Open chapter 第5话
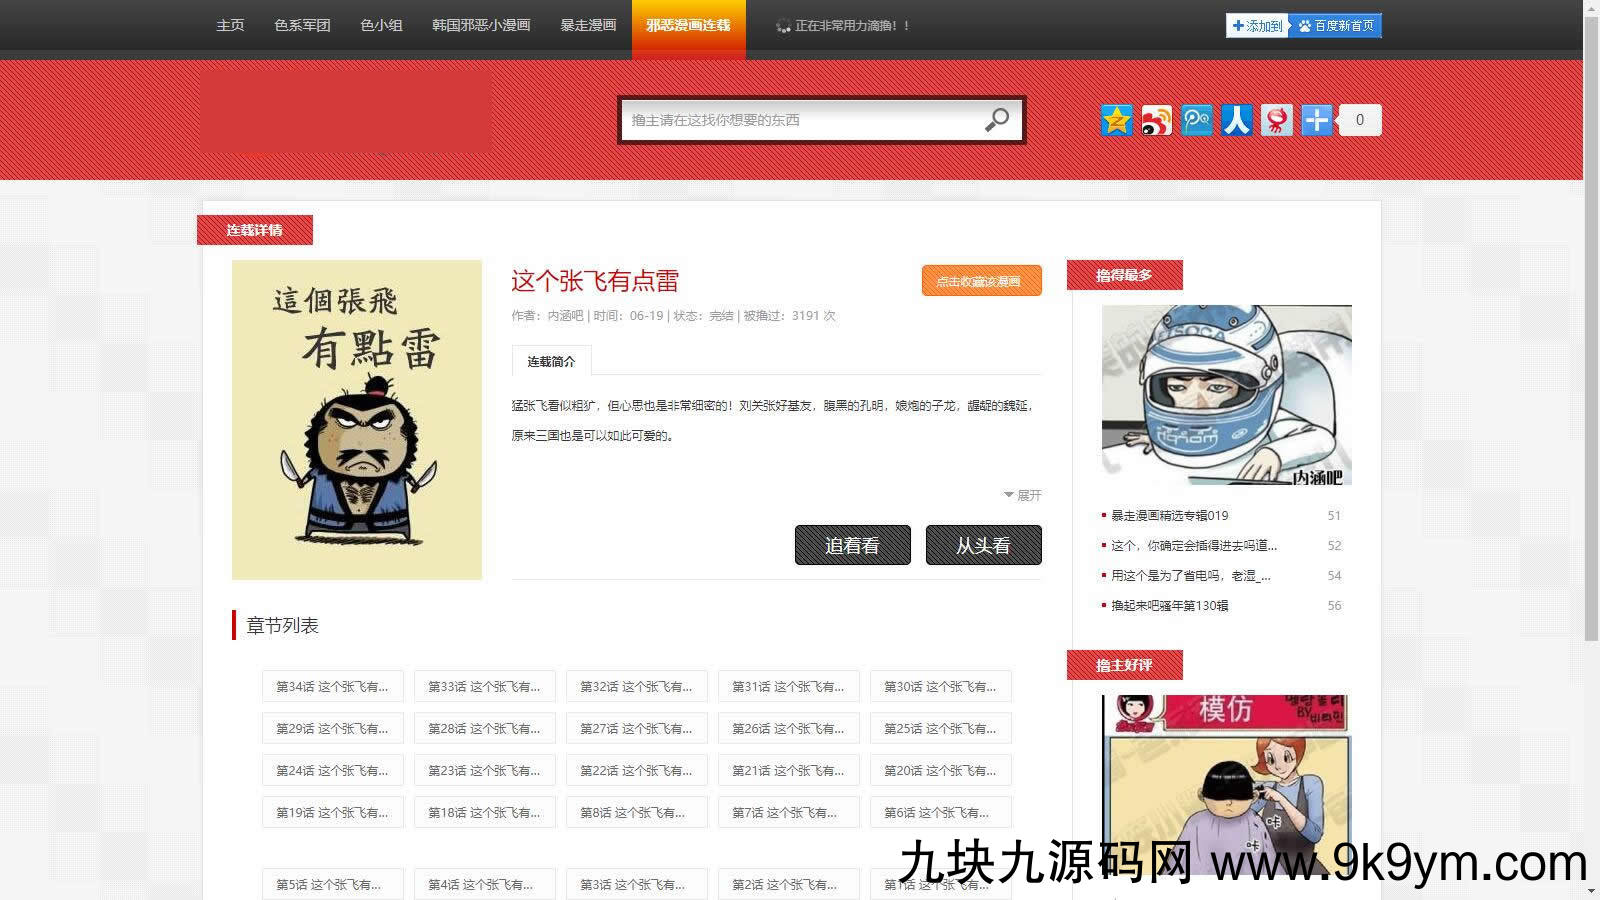 pyautogui.click(x=333, y=885)
